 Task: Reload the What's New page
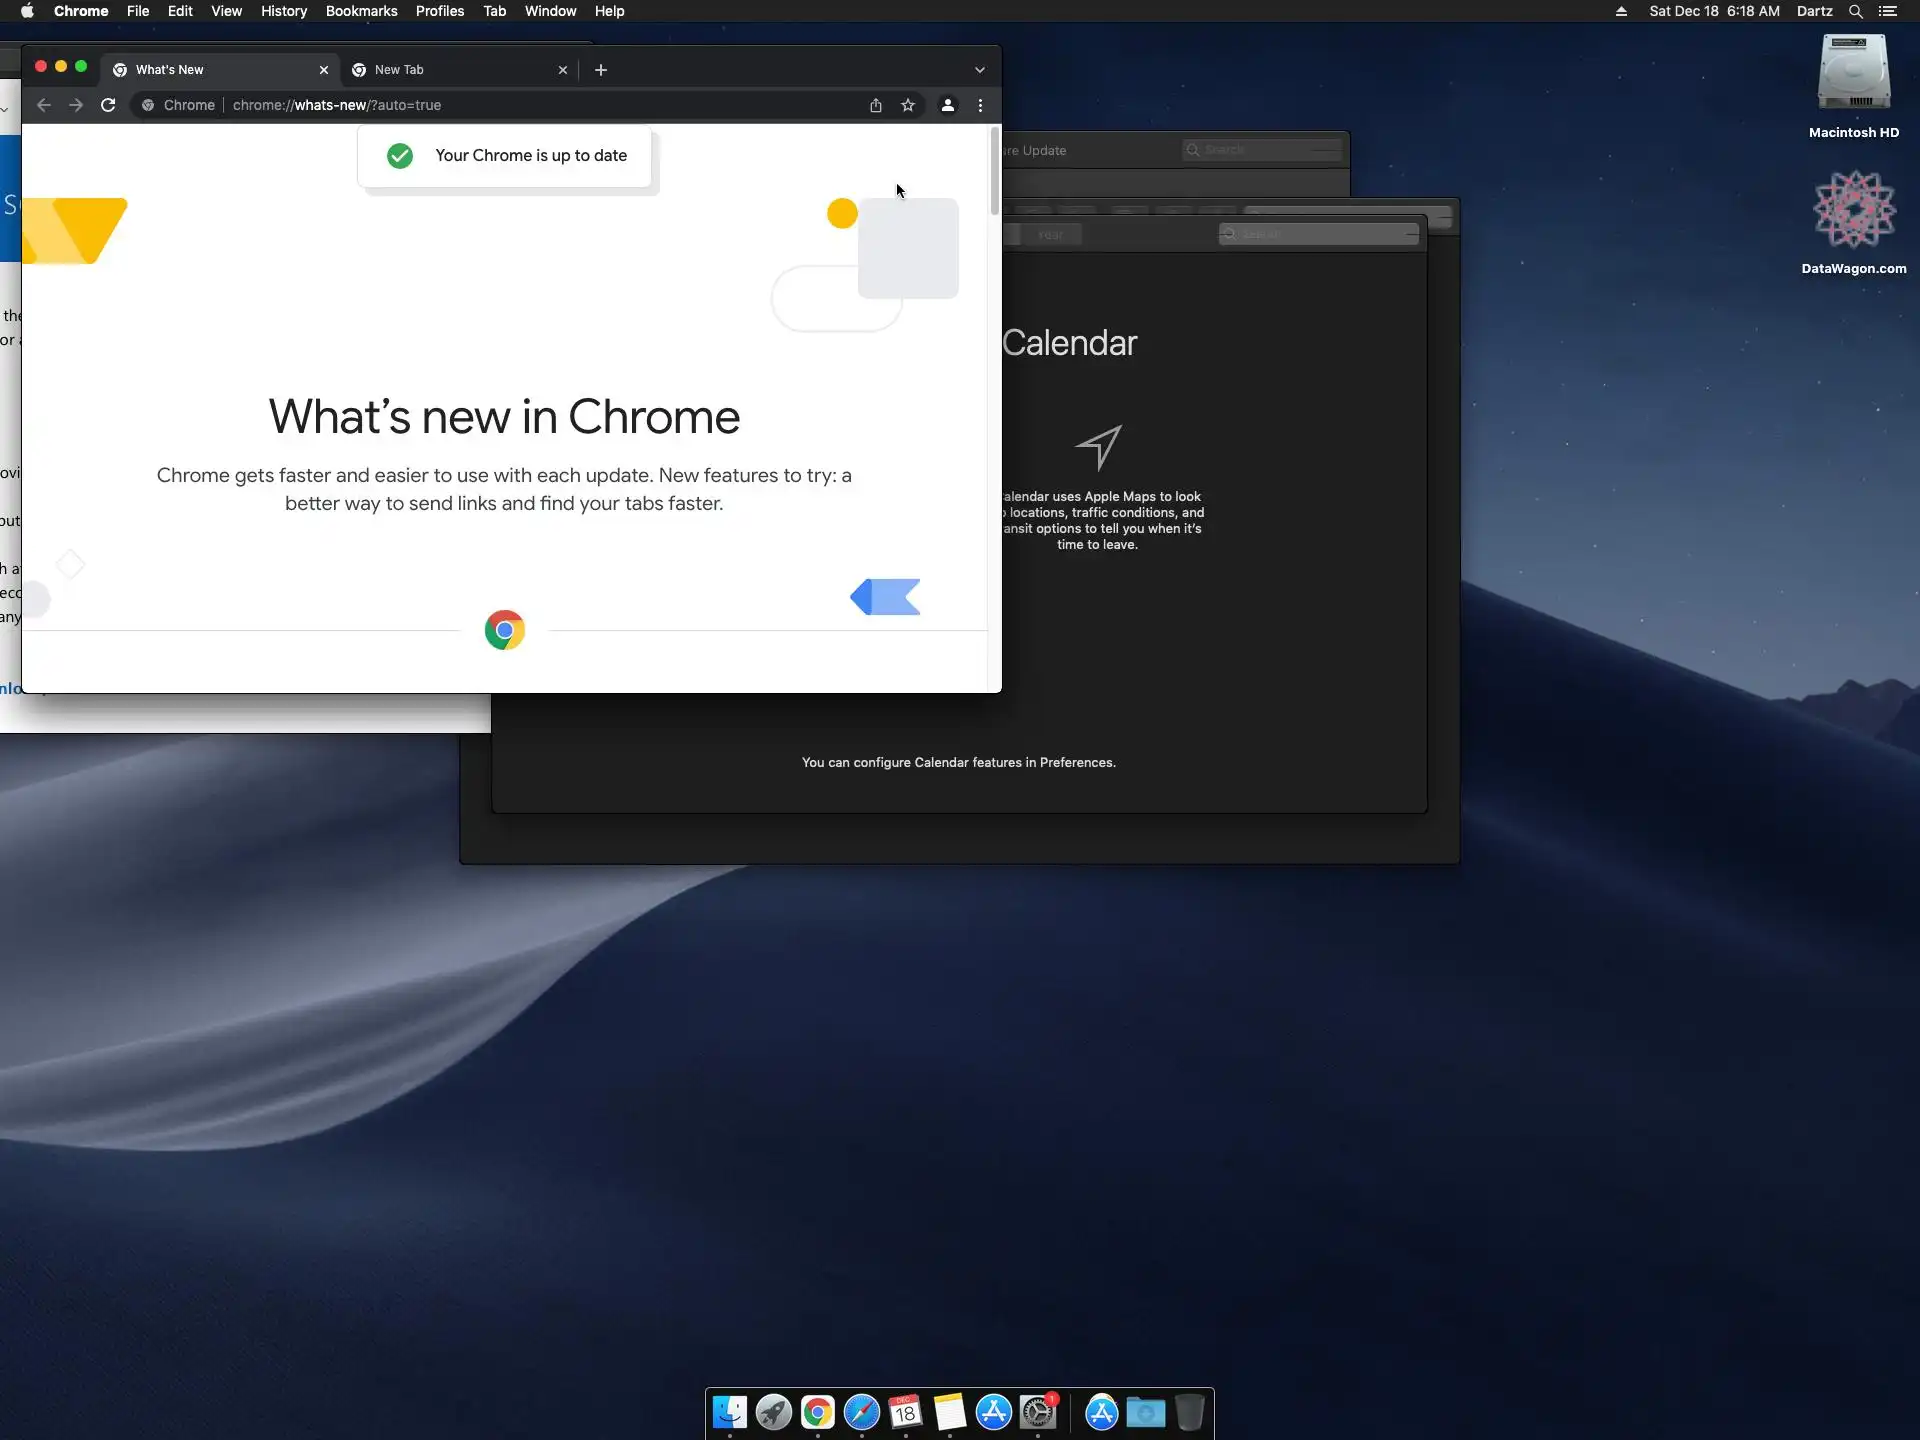click(x=108, y=105)
